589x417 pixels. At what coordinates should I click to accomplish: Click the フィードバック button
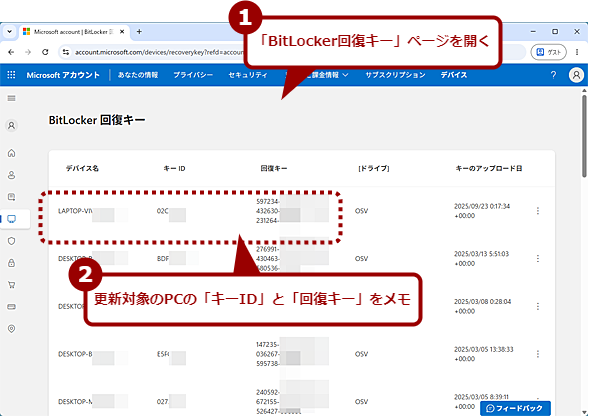point(515,408)
